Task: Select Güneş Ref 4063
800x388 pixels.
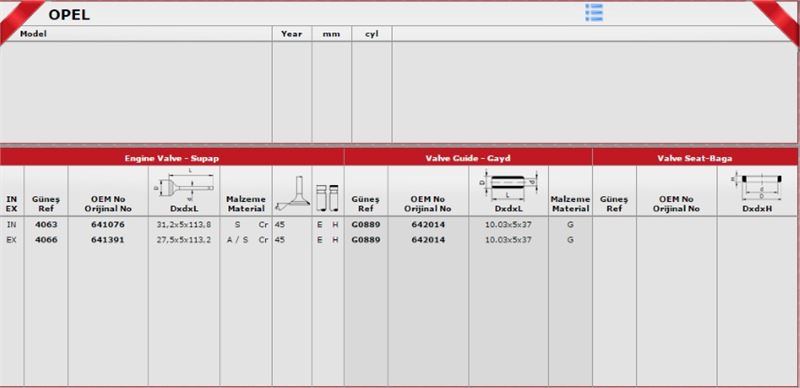Action: 46,224
